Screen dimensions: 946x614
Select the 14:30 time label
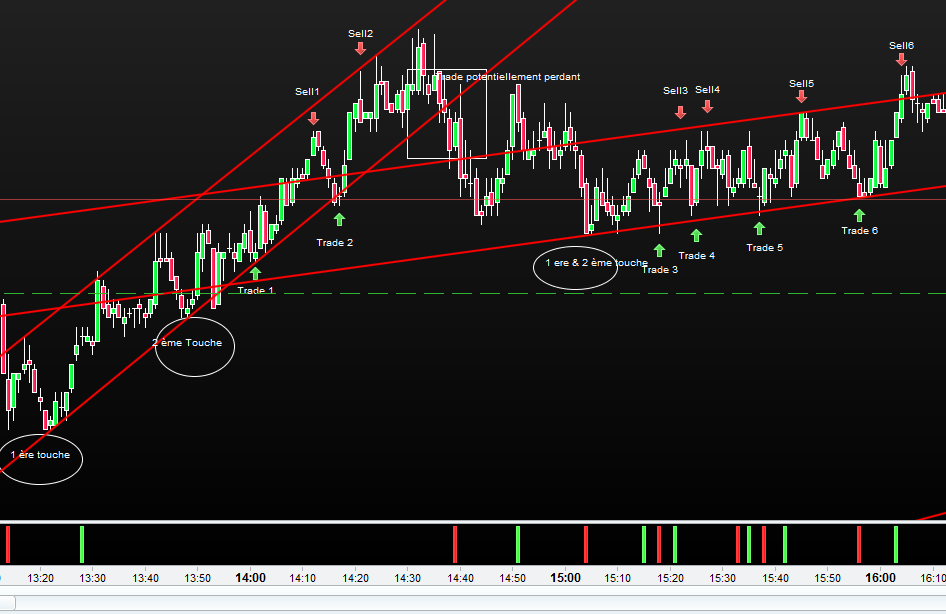[408, 578]
